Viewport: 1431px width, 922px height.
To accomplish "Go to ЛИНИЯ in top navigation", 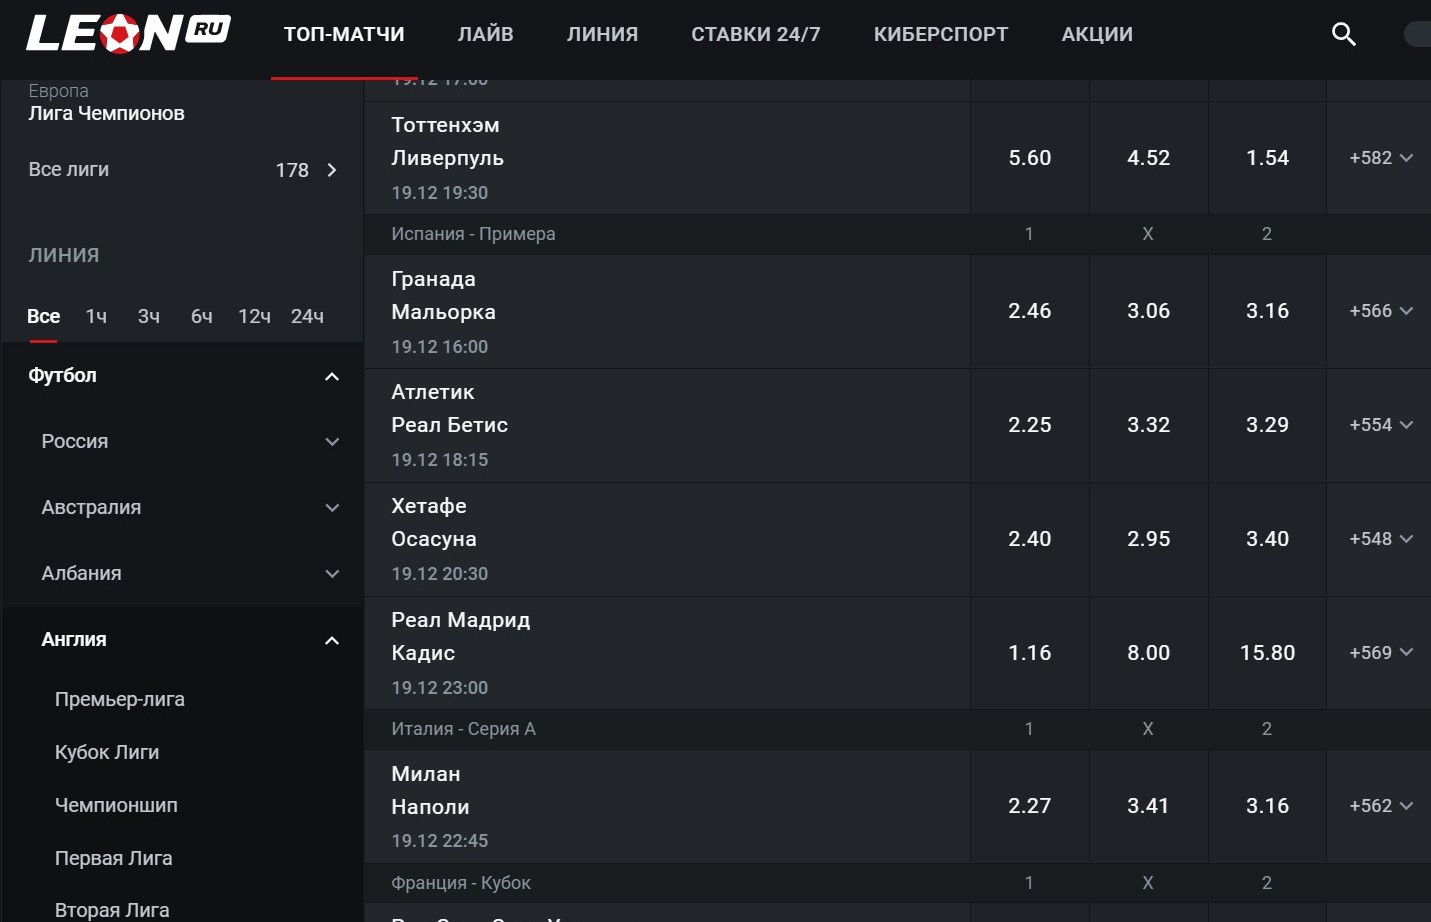I will tap(602, 34).
